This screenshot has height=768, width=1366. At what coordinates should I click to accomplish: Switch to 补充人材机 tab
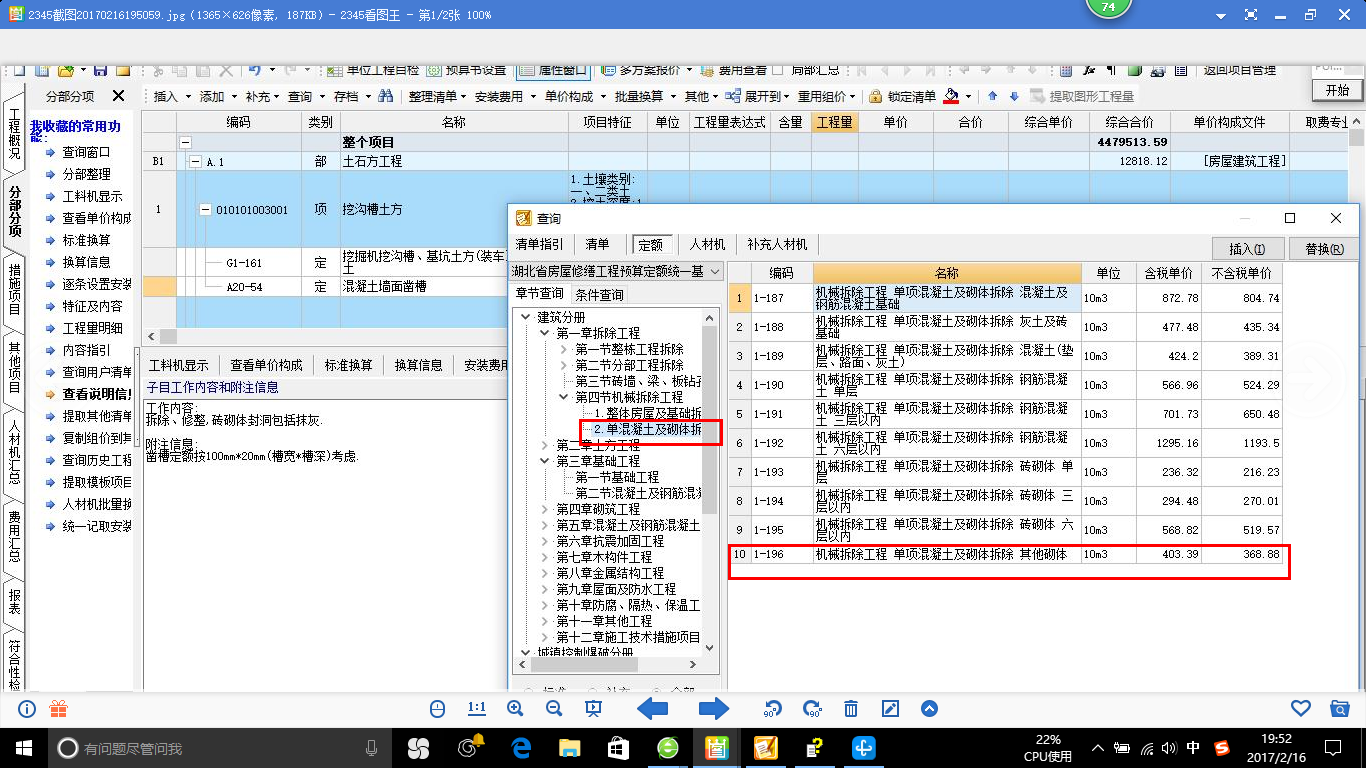[x=777, y=244]
